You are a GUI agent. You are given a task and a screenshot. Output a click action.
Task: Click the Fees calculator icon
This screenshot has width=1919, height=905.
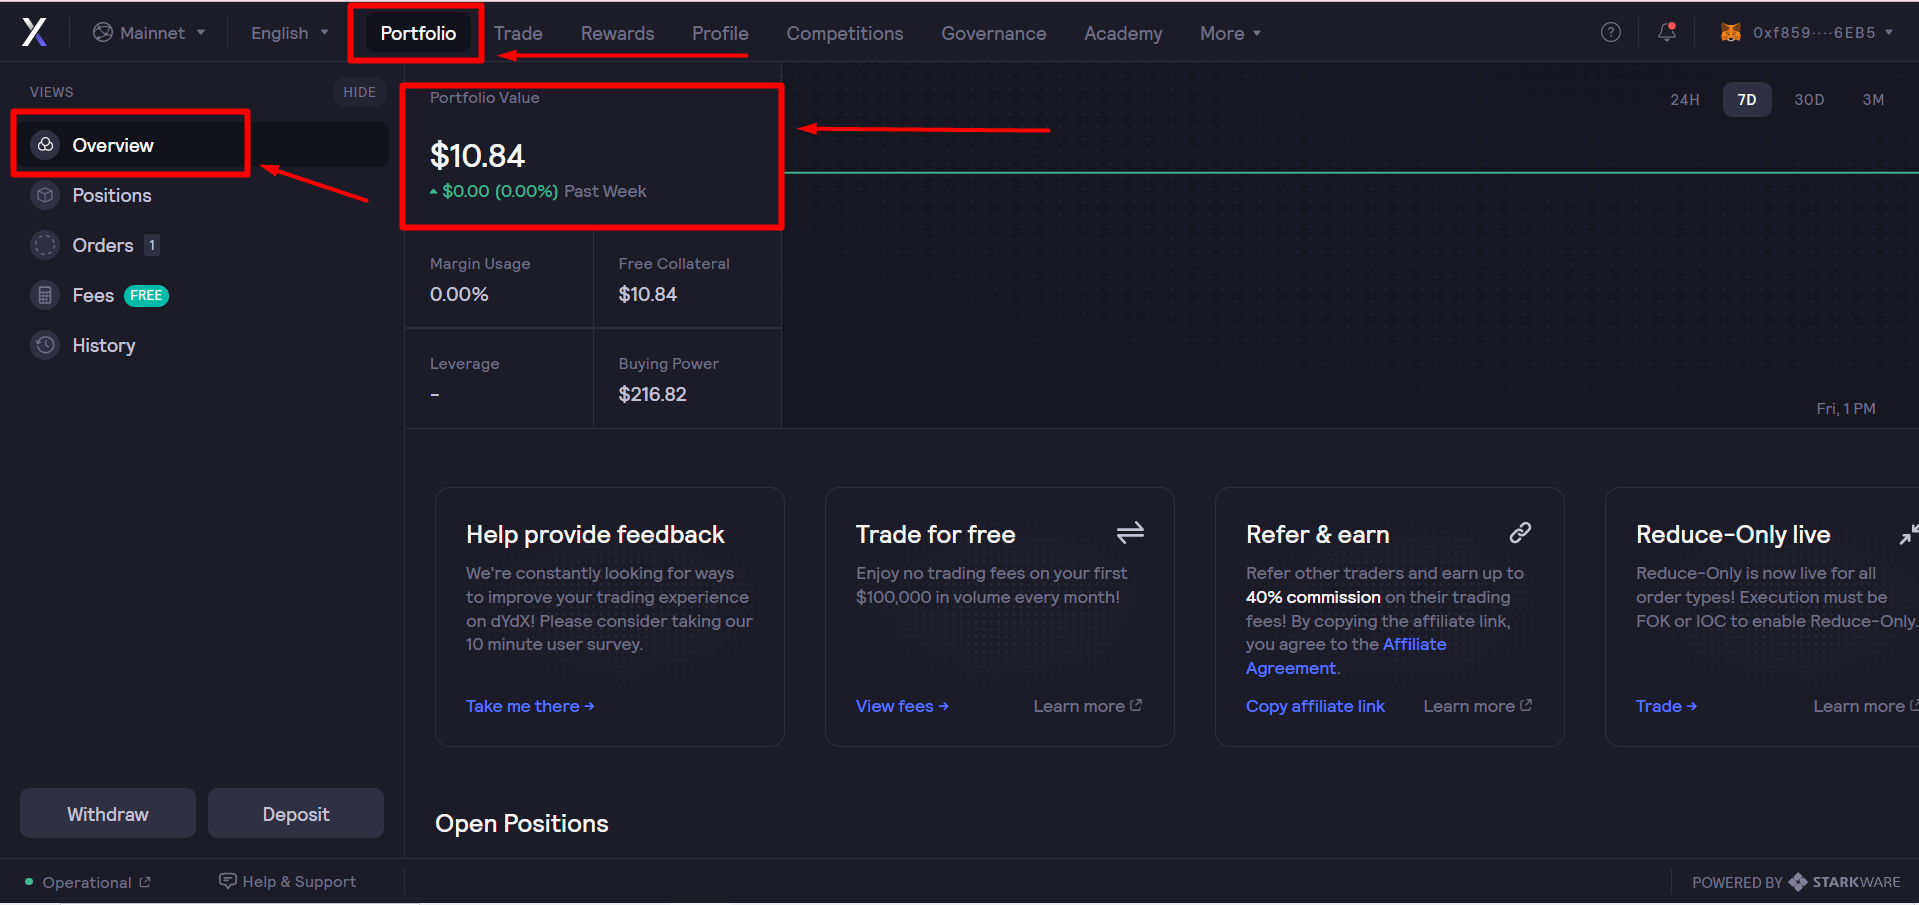45,295
